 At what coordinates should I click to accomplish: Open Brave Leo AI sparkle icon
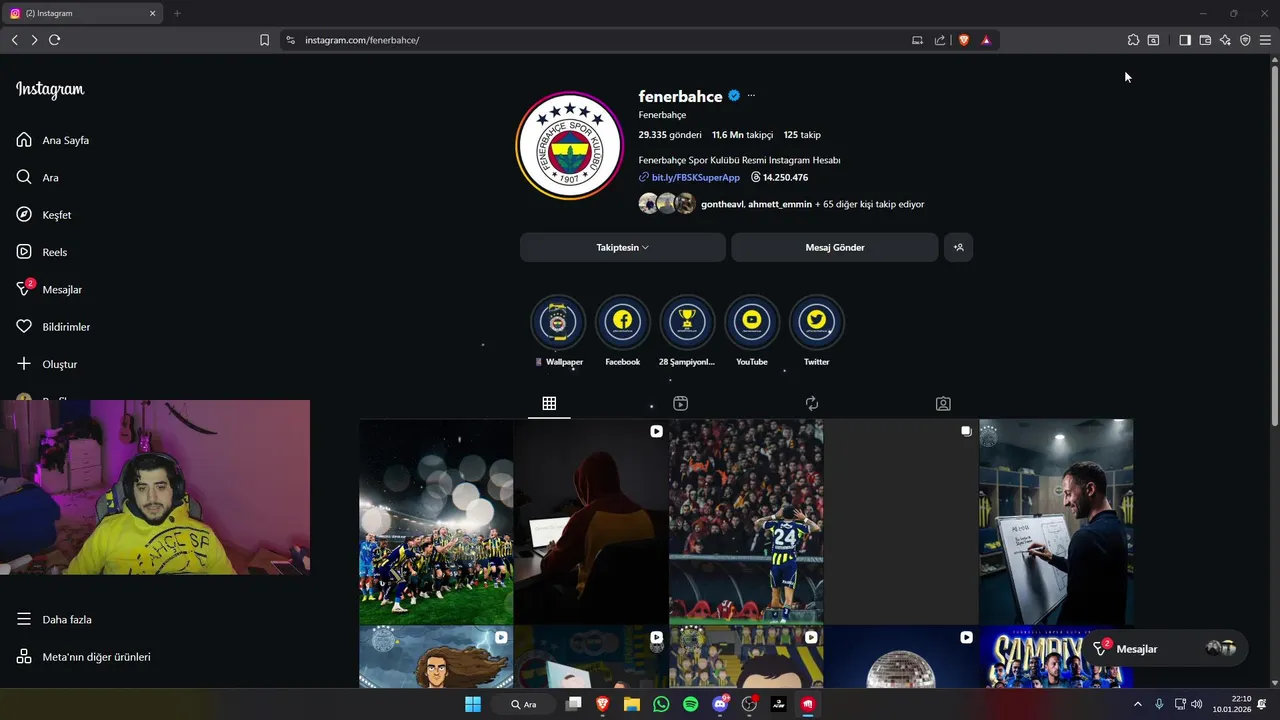pos(1225,40)
